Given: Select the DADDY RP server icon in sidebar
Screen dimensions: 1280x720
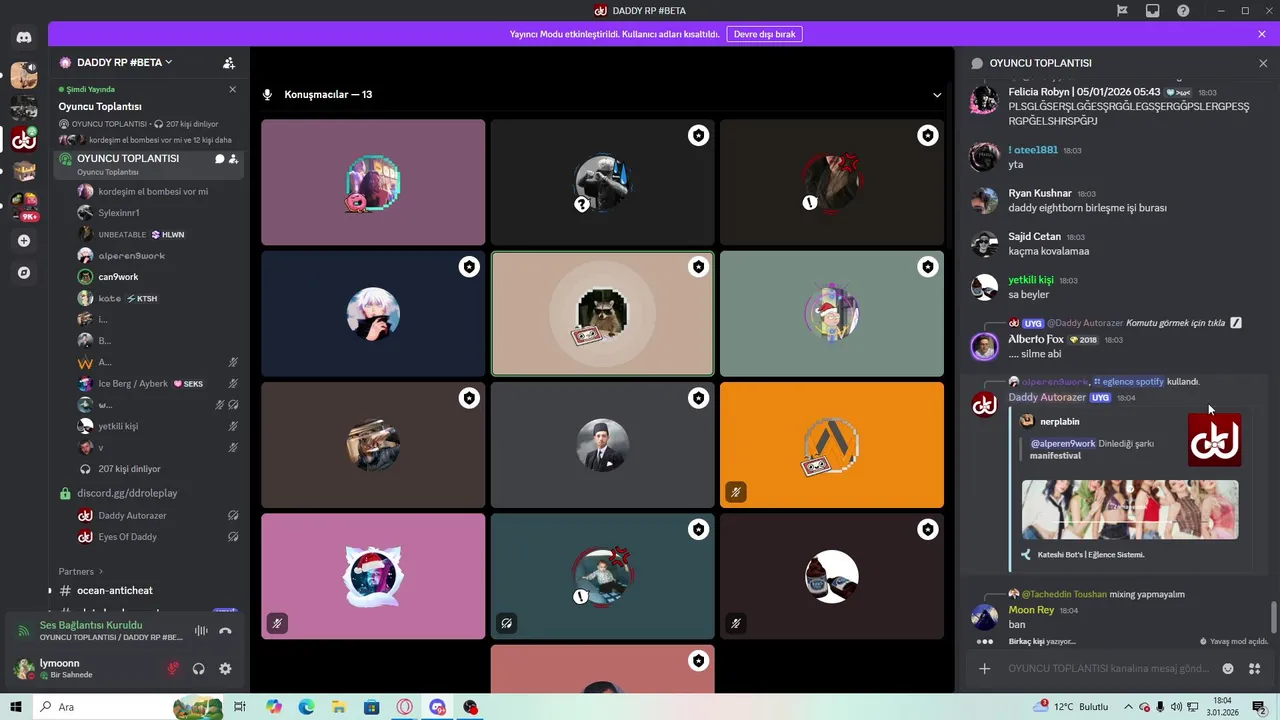Looking at the screenshot, I should pyautogui.click(x=24, y=139).
